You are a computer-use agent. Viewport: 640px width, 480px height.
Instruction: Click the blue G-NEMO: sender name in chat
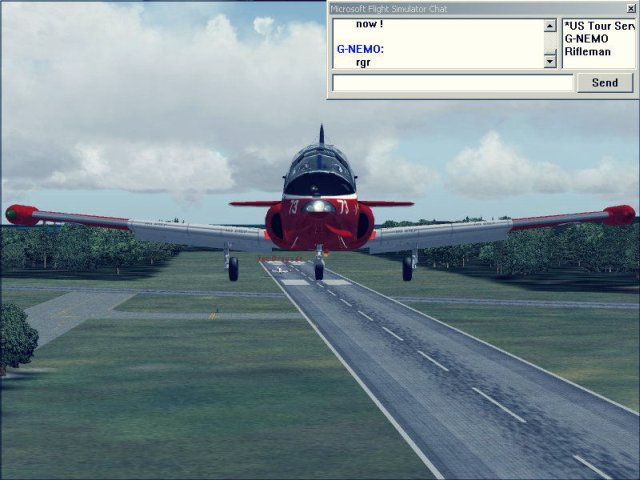(x=360, y=49)
